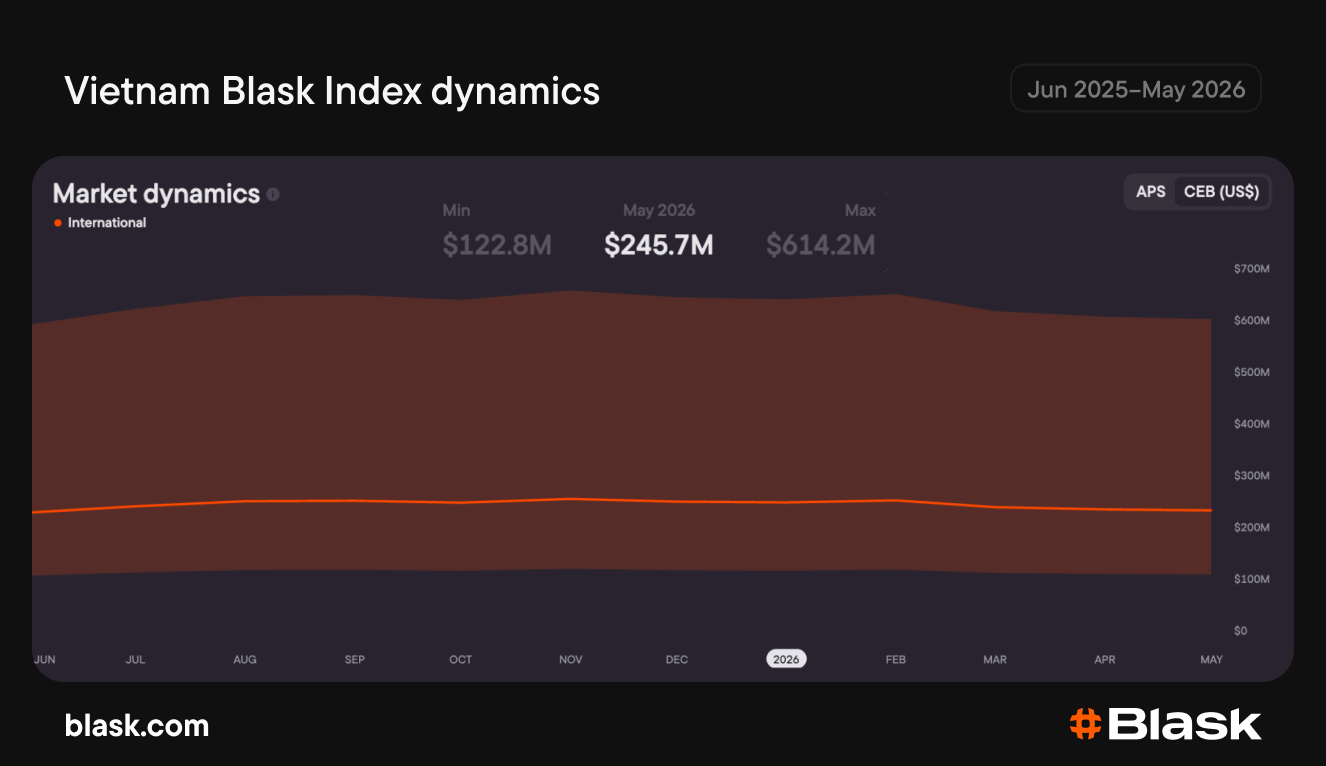Click the OCT label on the x-axis
This screenshot has width=1326, height=766.
pos(461,660)
